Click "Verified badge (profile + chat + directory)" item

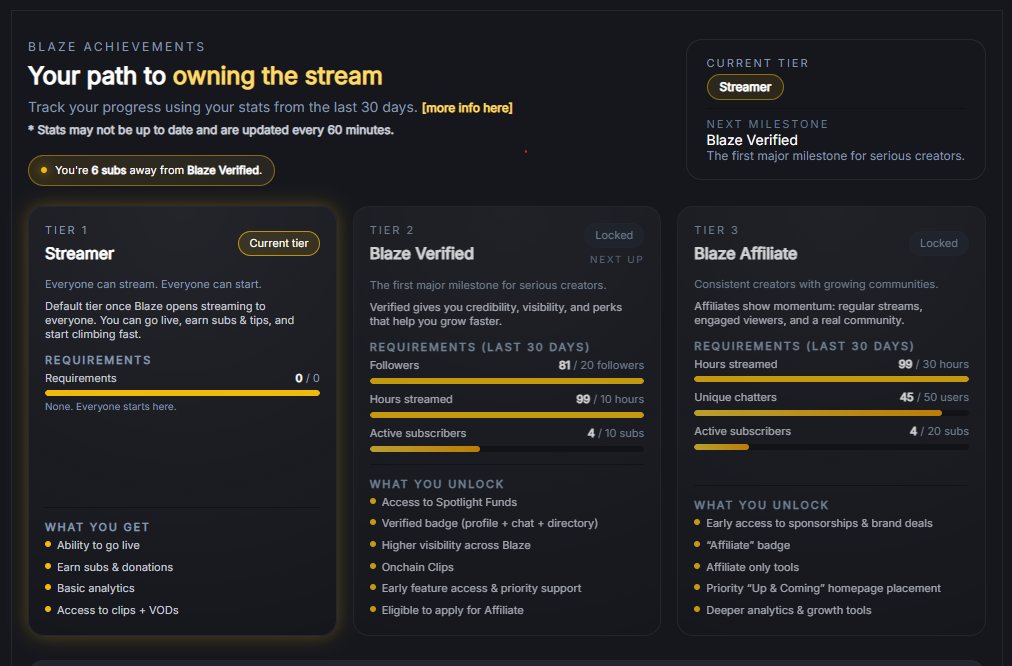pyautogui.click(x=489, y=523)
